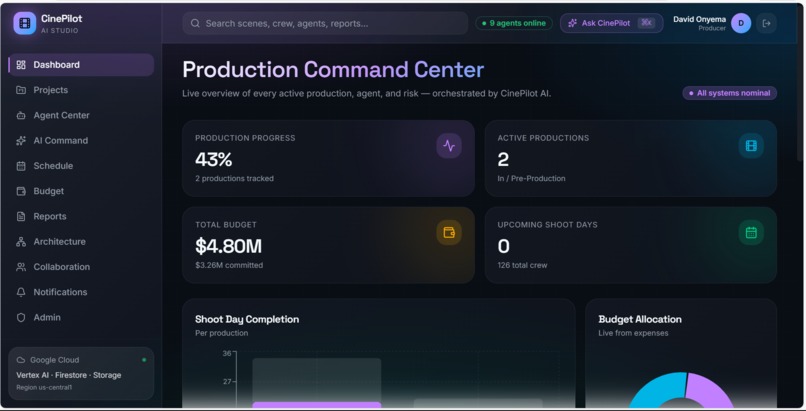Click the Schedule calendar icon in sidebar

click(21, 165)
